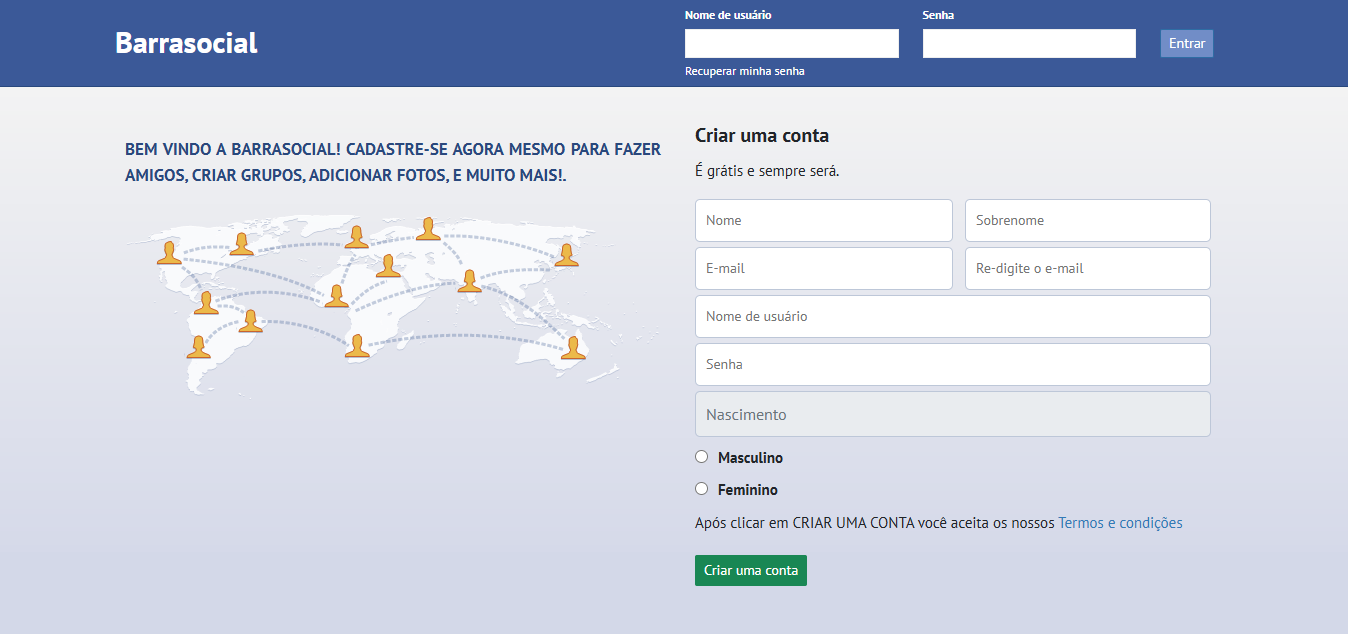
Task: Open the Termos e condições link
Action: click(x=1119, y=522)
